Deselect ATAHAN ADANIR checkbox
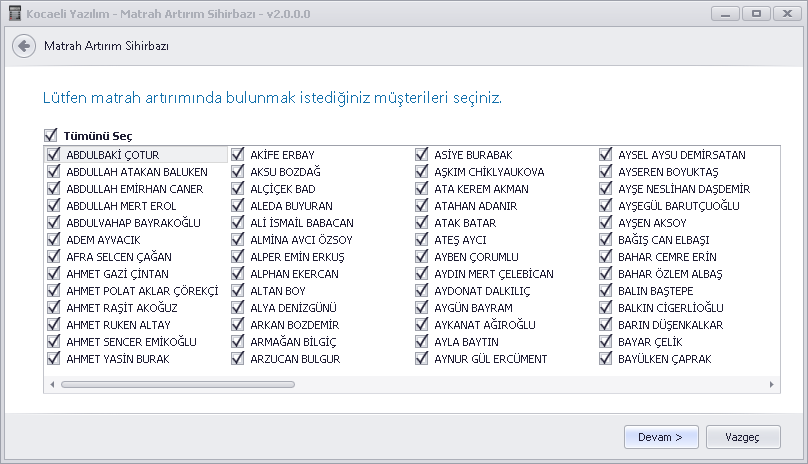The width and height of the screenshot is (808, 464). point(422,206)
